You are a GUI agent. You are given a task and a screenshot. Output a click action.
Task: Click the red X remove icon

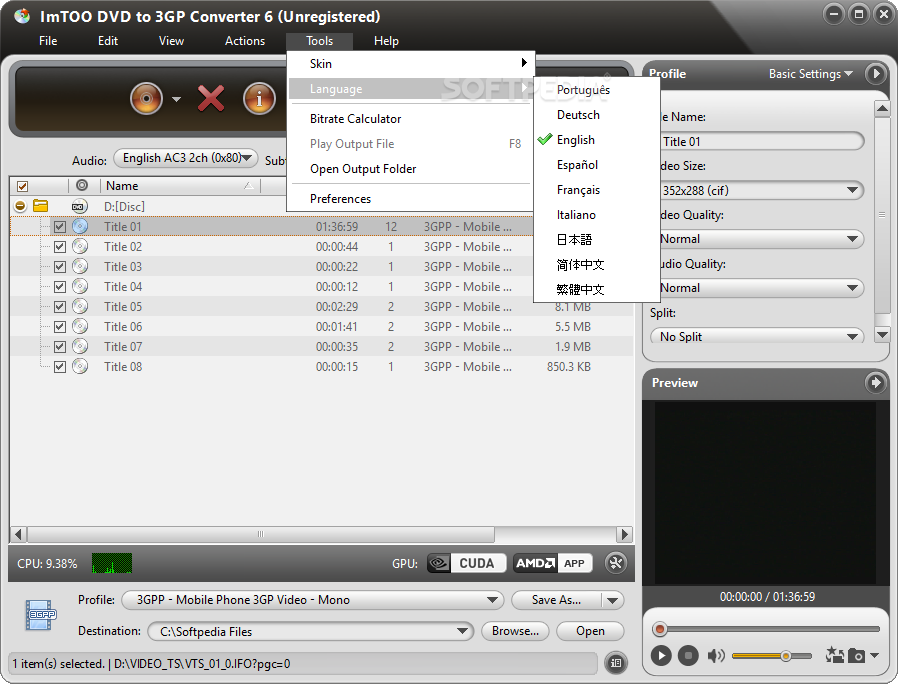pyautogui.click(x=211, y=98)
